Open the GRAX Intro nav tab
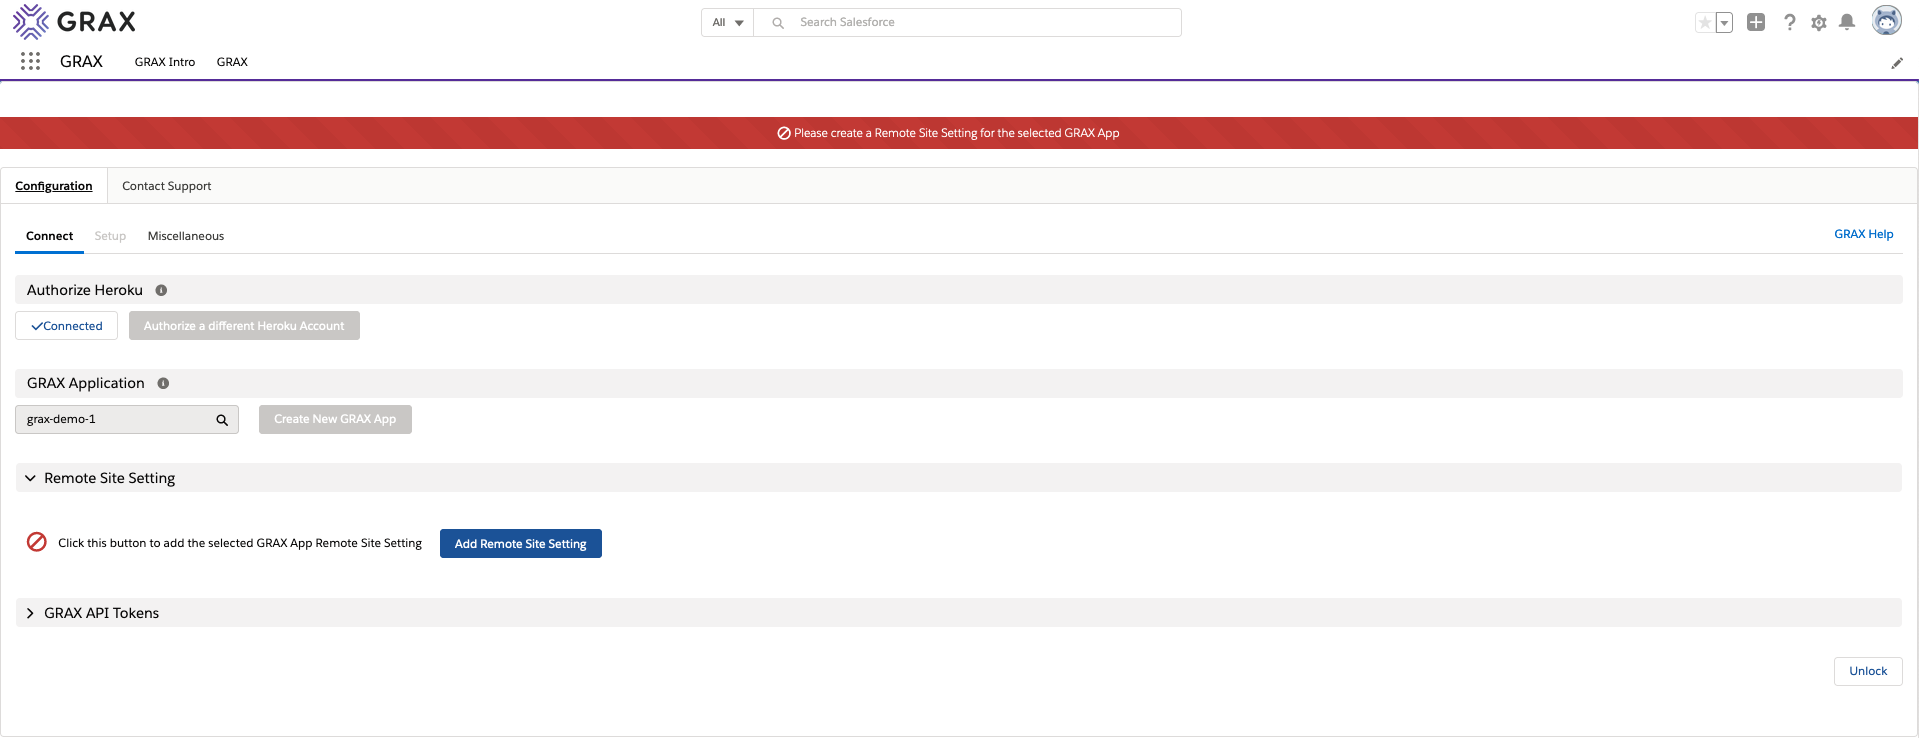The height and width of the screenshot is (738, 1919). (x=165, y=62)
